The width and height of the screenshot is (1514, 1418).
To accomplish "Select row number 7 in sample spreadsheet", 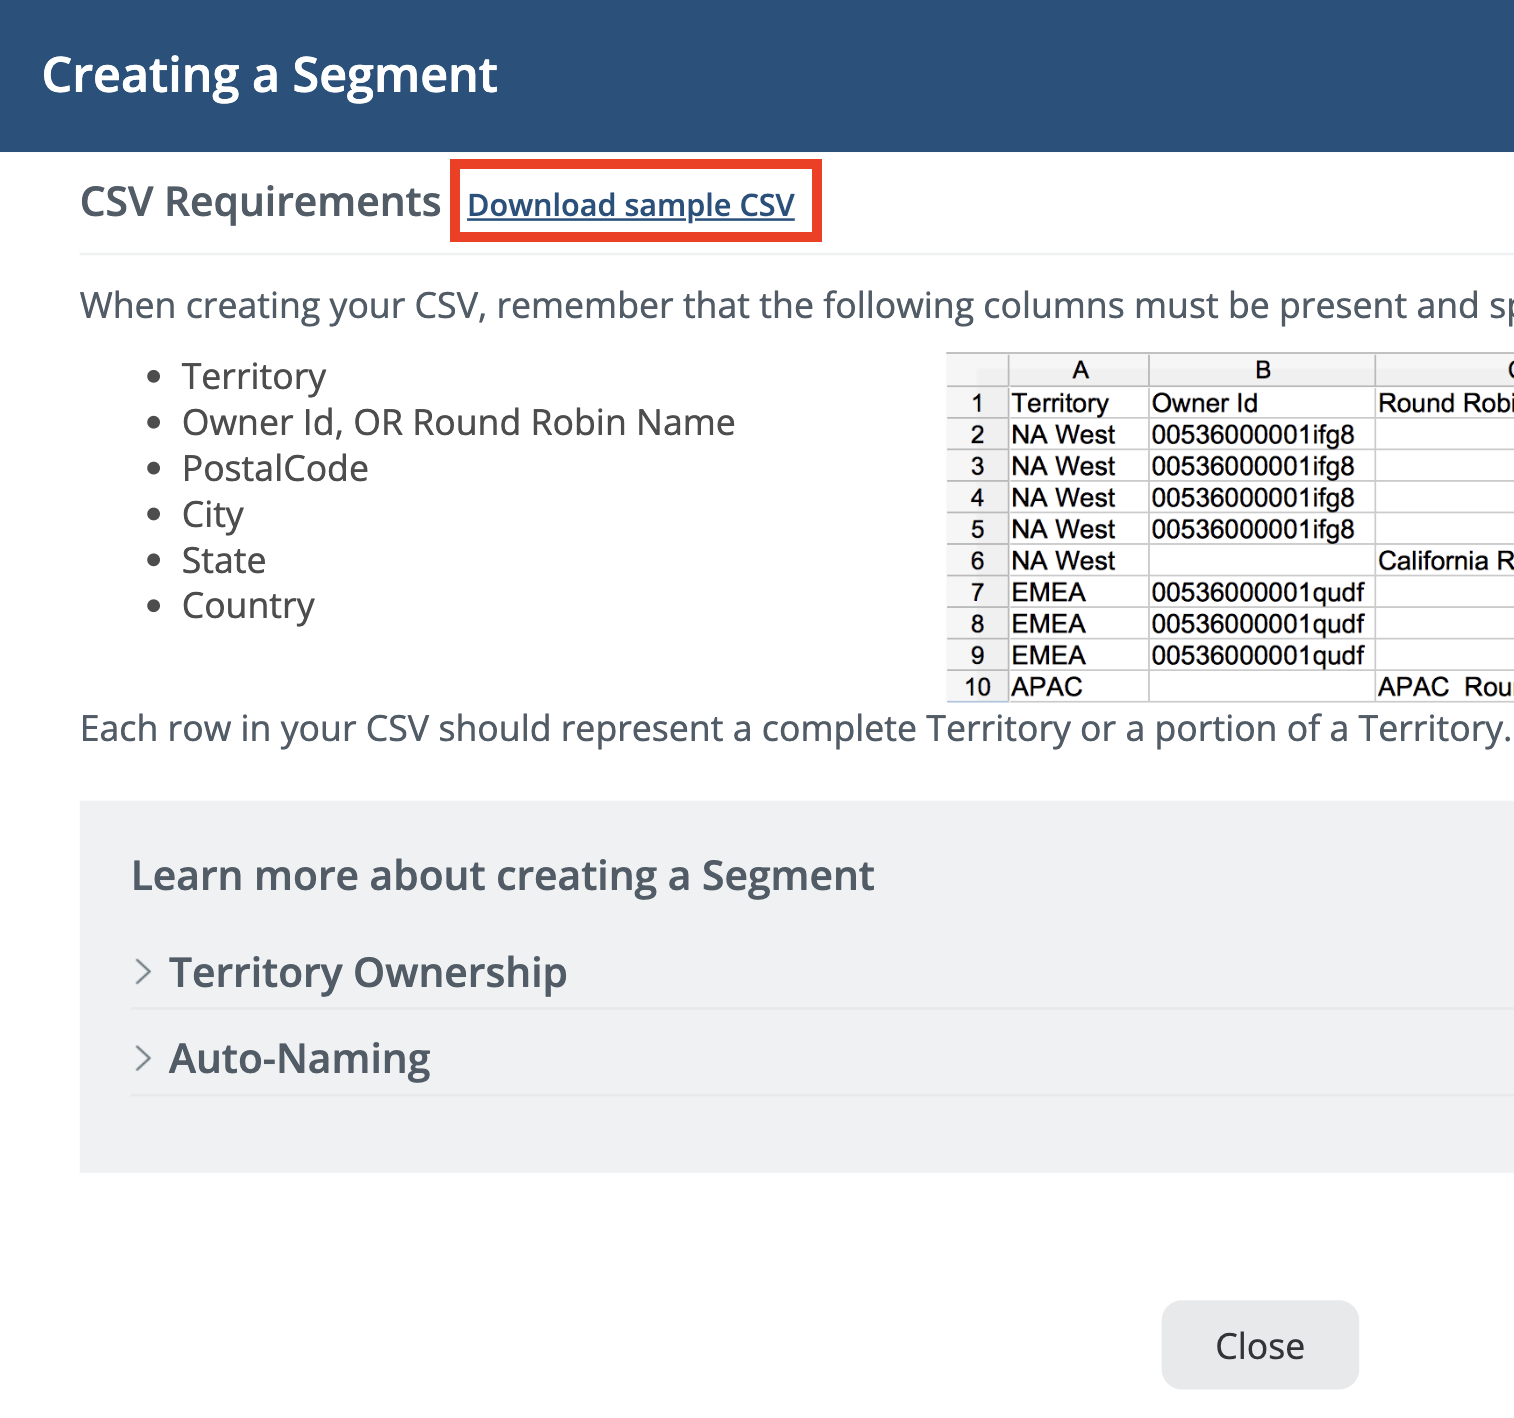I will click(x=977, y=593).
